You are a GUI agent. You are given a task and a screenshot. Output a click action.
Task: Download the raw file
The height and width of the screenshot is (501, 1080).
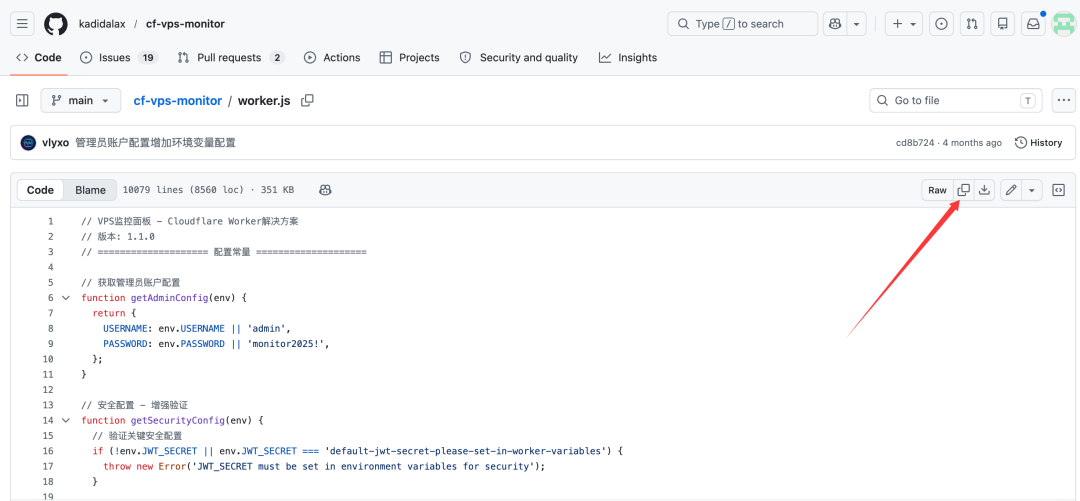click(985, 190)
